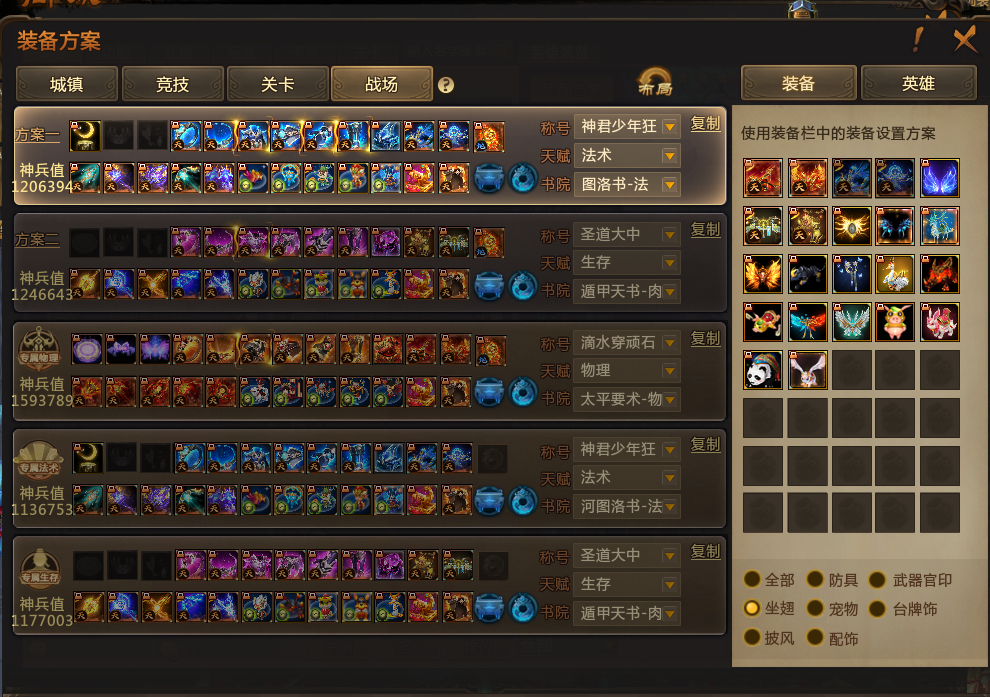This screenshot has height=697, width=990.
Task: Open the 布局 layout icon
Action: (x=655, y=82)
